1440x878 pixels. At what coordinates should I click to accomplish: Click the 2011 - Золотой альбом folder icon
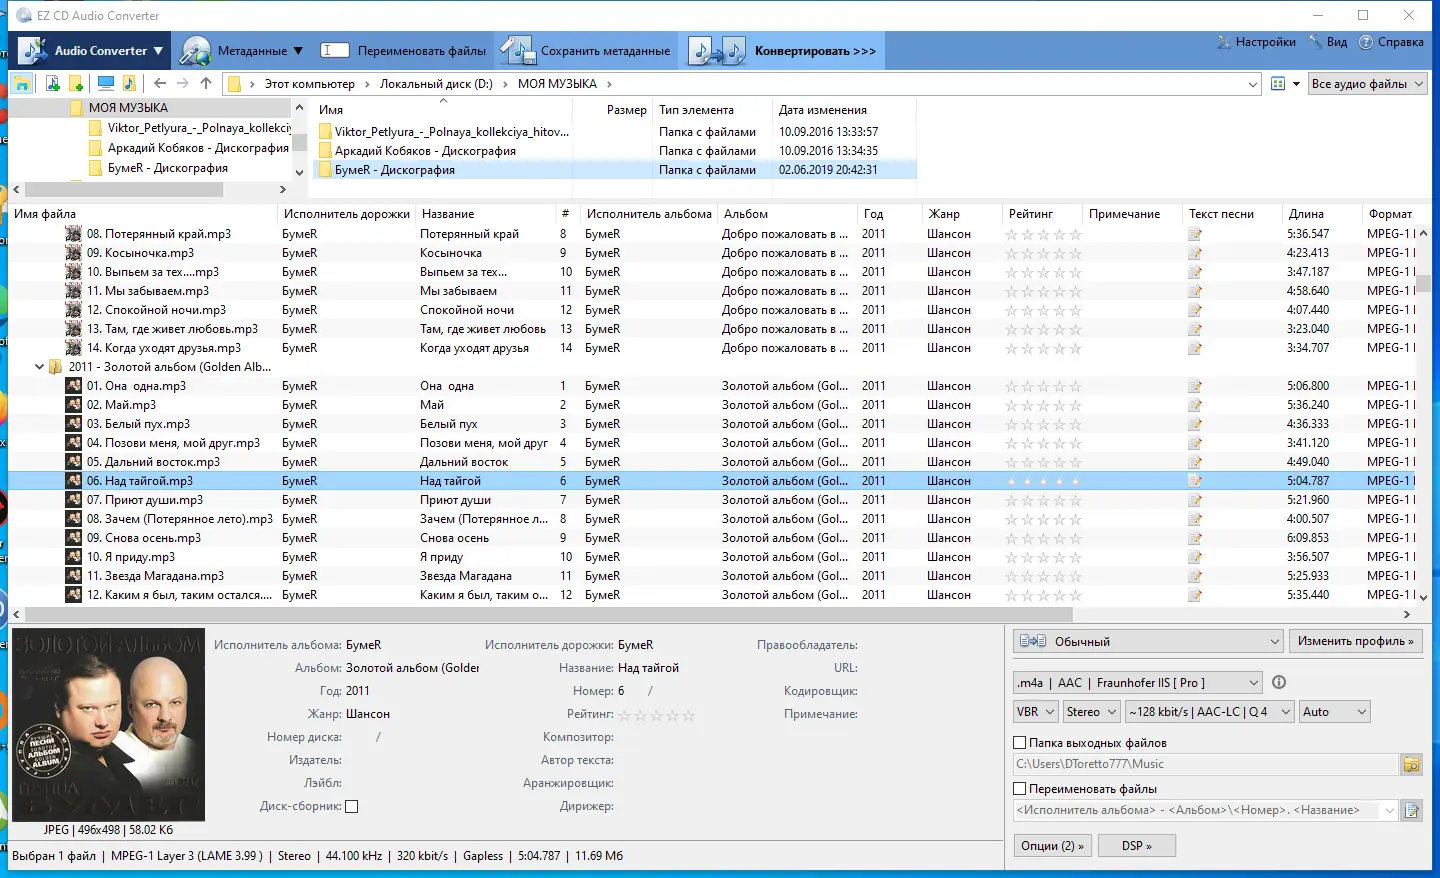click(x=55, y=367)
